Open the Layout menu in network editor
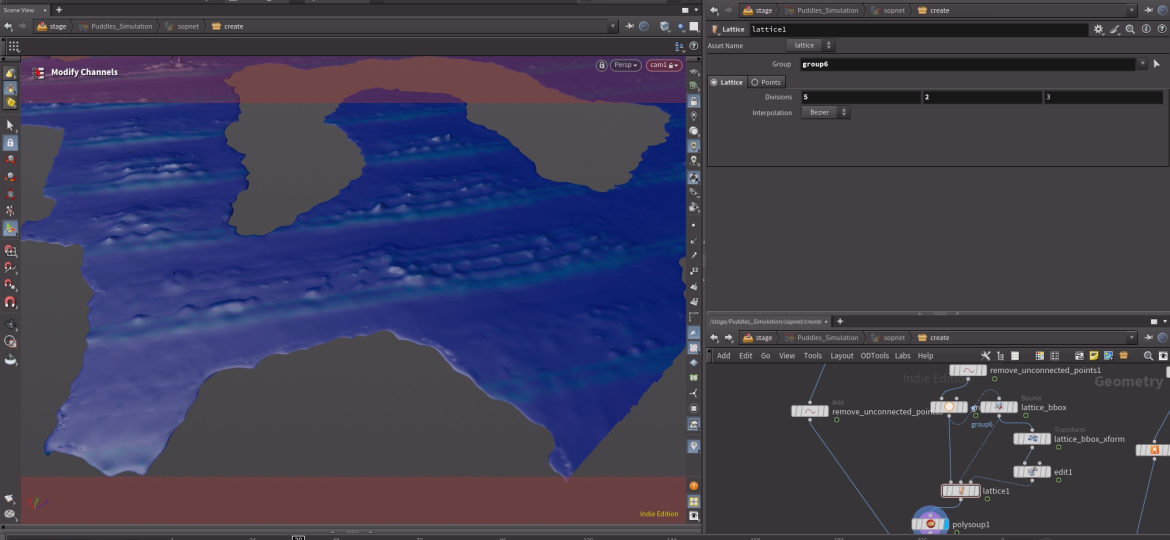 [841, 355]
